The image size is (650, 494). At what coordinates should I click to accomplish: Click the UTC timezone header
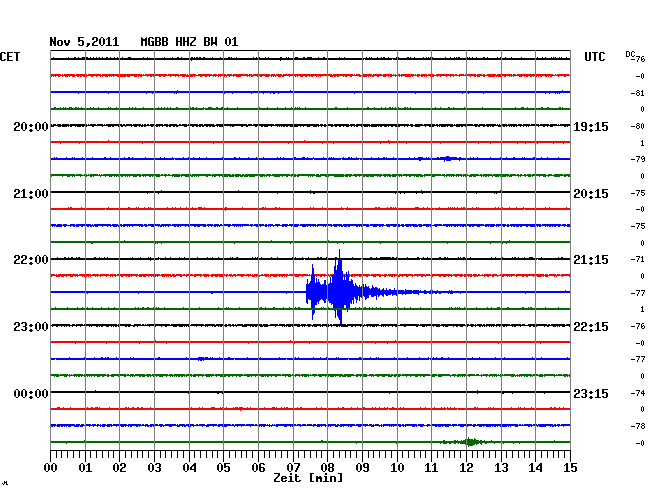coord(594,57)
